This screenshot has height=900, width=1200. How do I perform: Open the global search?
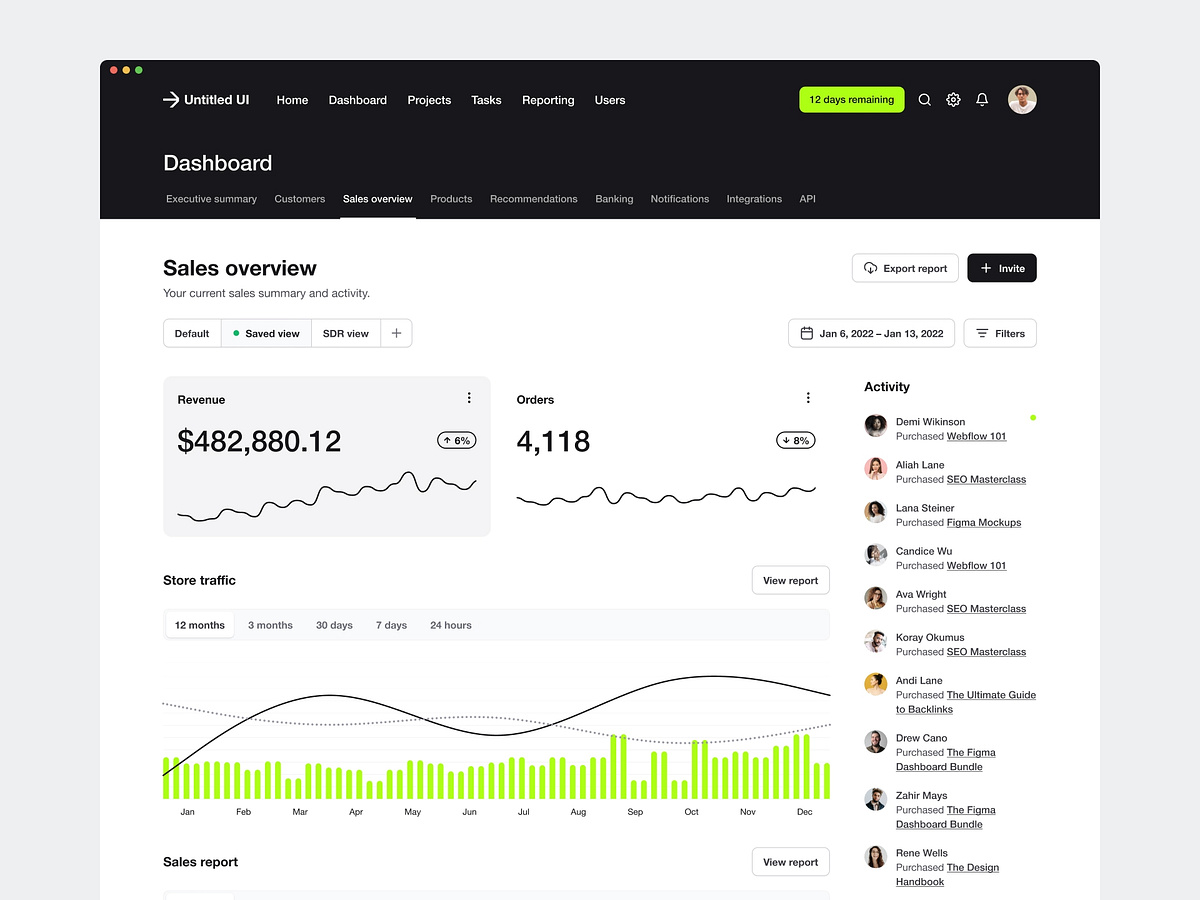[x=924, y=99]
